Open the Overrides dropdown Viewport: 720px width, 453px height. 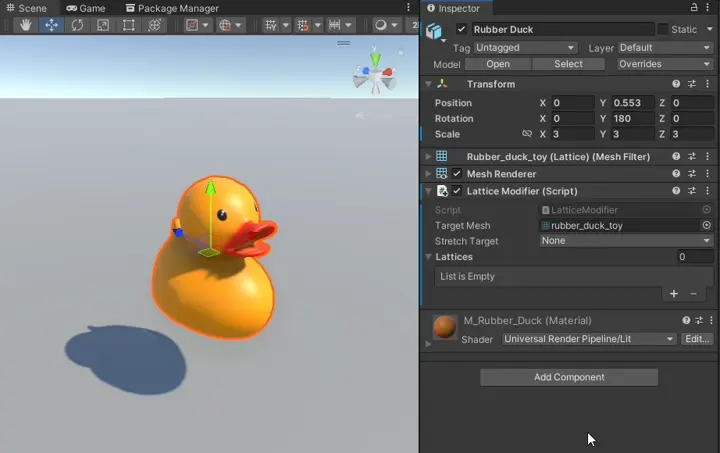[x=665, y=64]
